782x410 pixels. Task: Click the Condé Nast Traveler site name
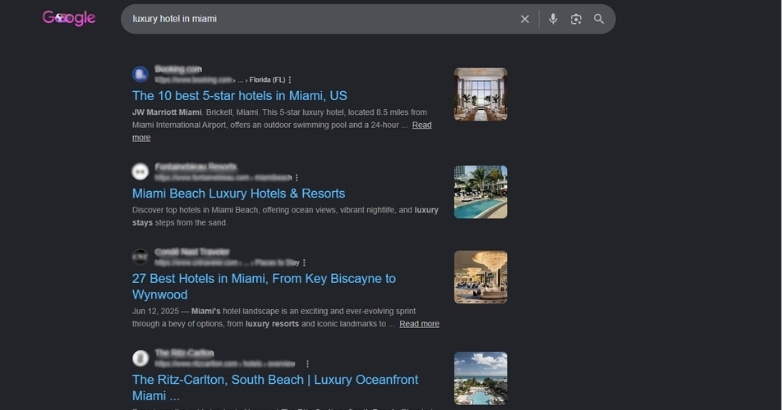192,252
